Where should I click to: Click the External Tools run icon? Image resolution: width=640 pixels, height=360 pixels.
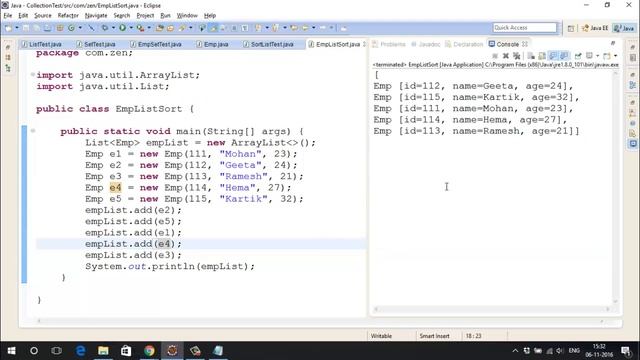pyautogui.click(x=140, y=28)
